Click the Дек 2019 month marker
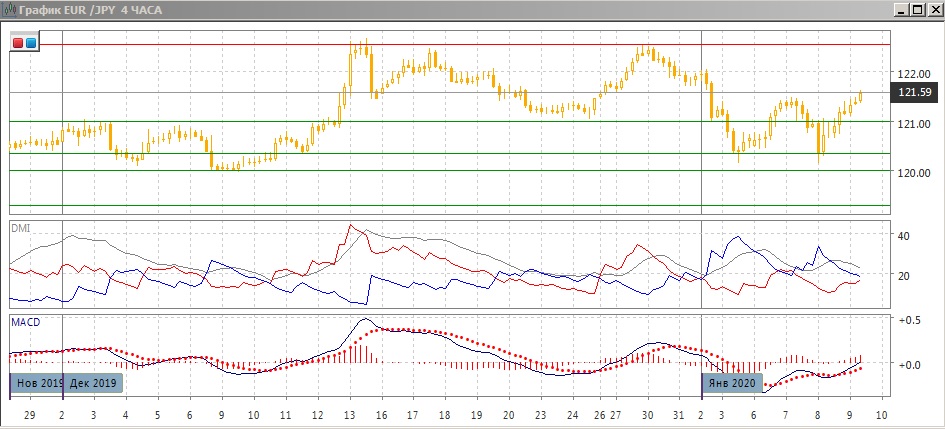This screenshot has width=945, height=429. (x=92, y=383)
